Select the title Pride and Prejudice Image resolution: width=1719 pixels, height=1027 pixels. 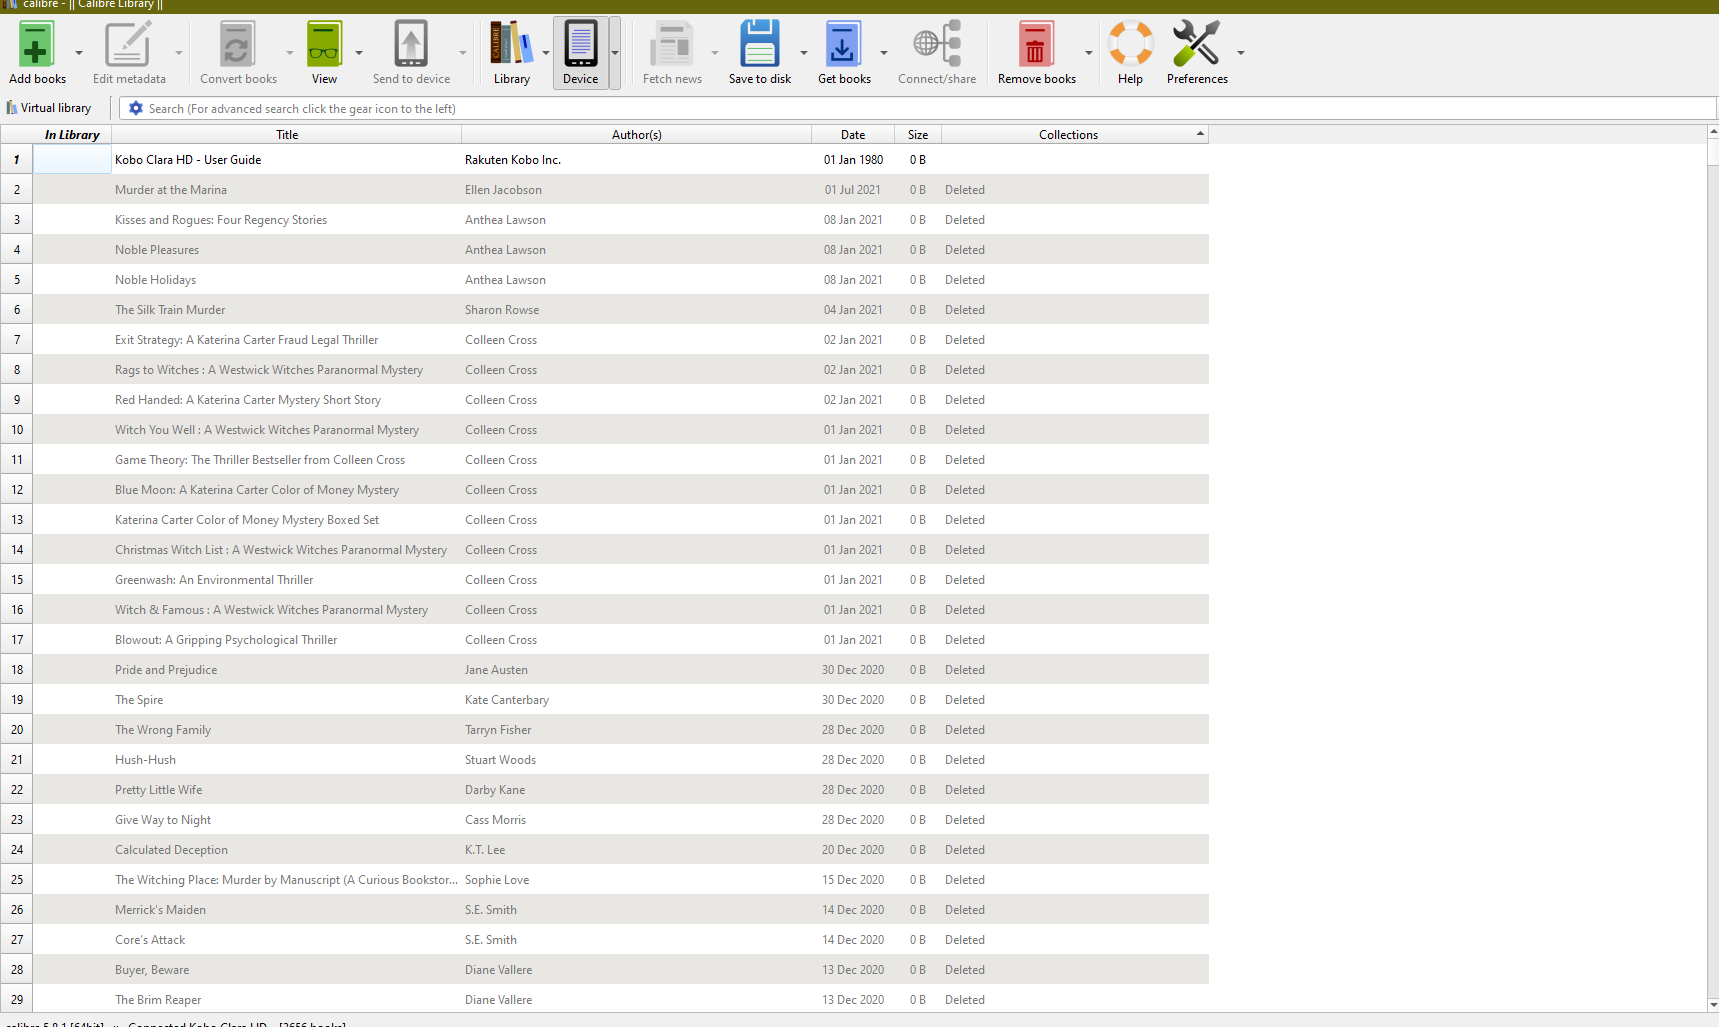point(166,670)
